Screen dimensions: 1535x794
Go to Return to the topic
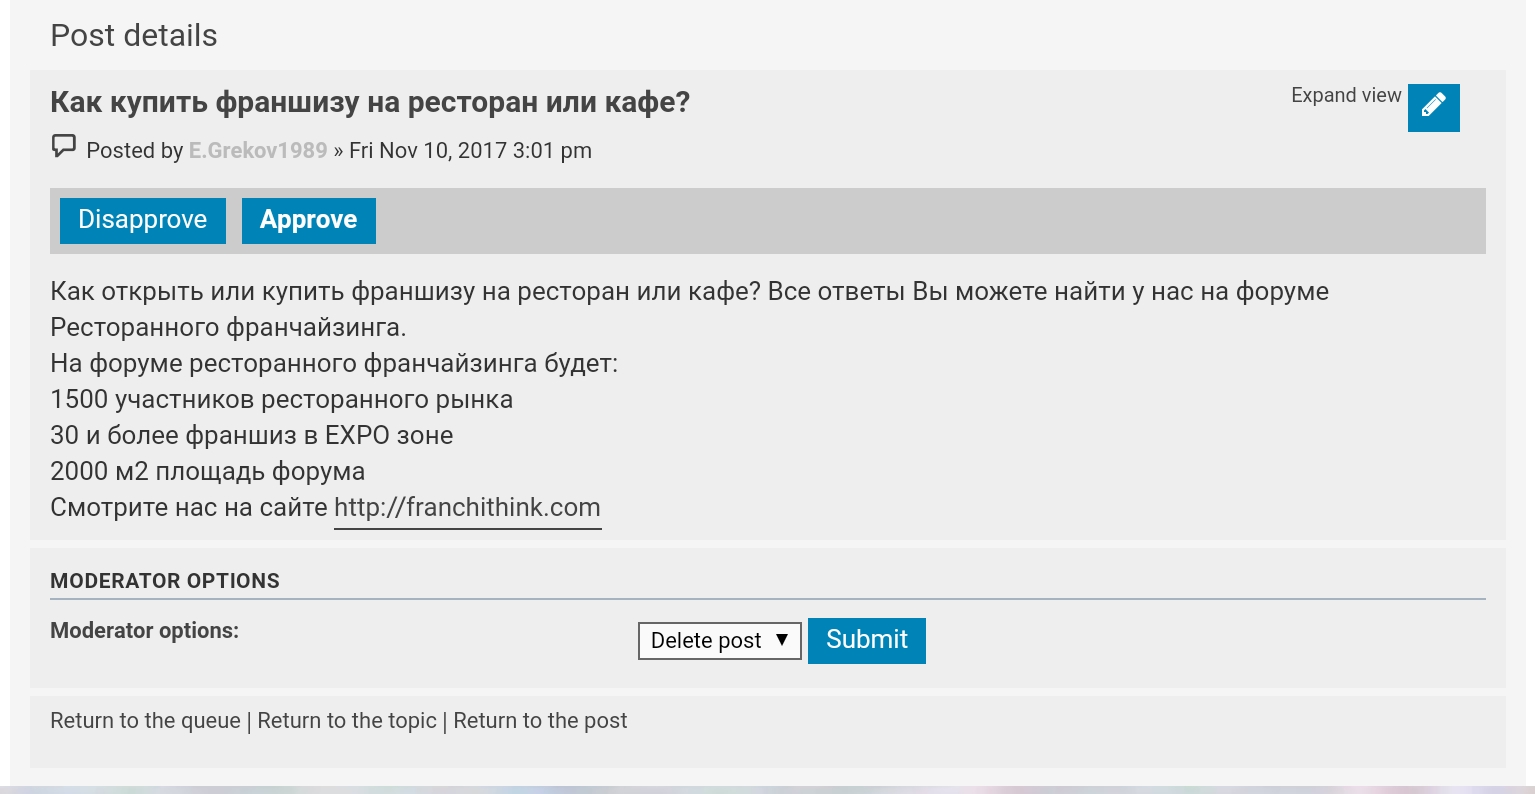click(347, 721)
